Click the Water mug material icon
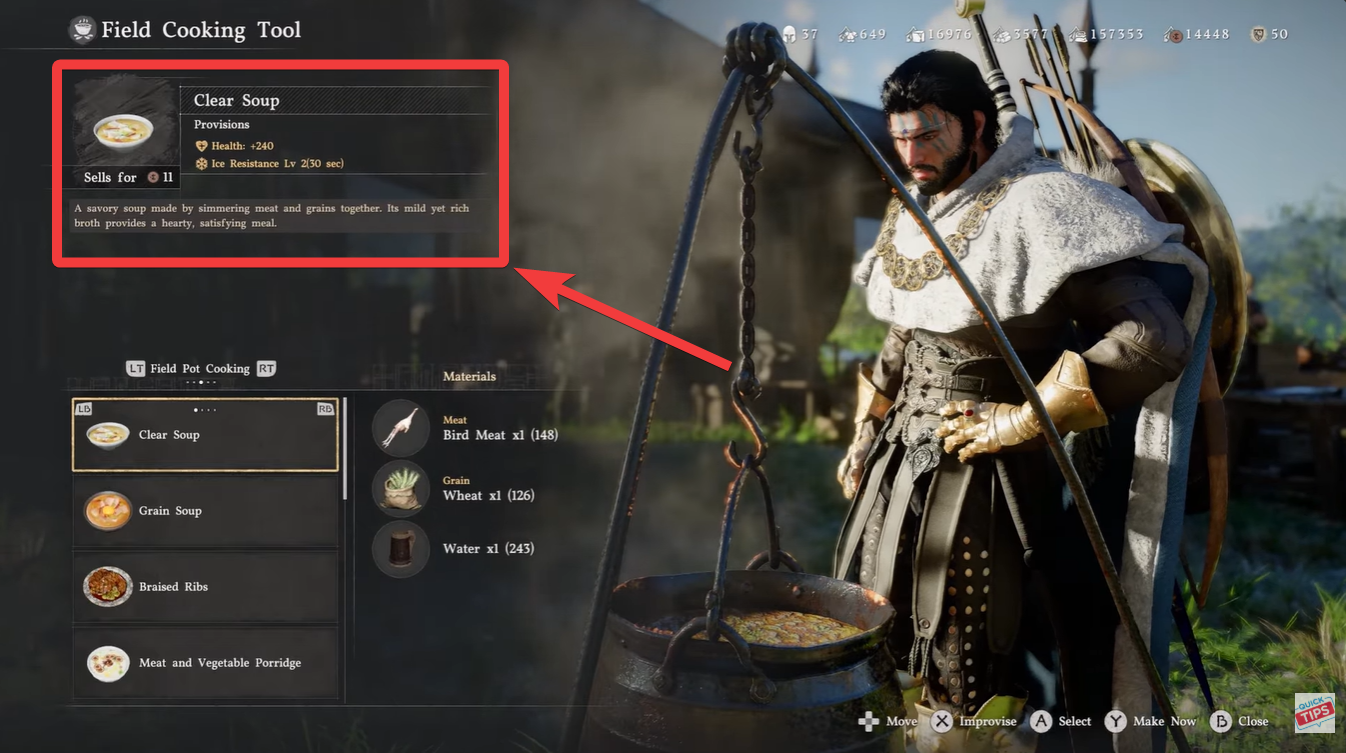 pos(401,549)
